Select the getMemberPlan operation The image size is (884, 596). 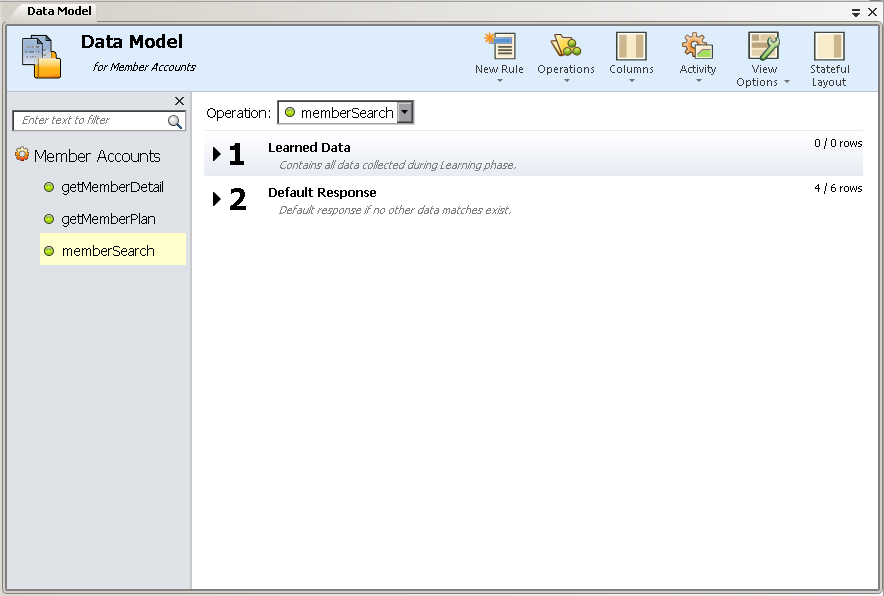point(108,219)
